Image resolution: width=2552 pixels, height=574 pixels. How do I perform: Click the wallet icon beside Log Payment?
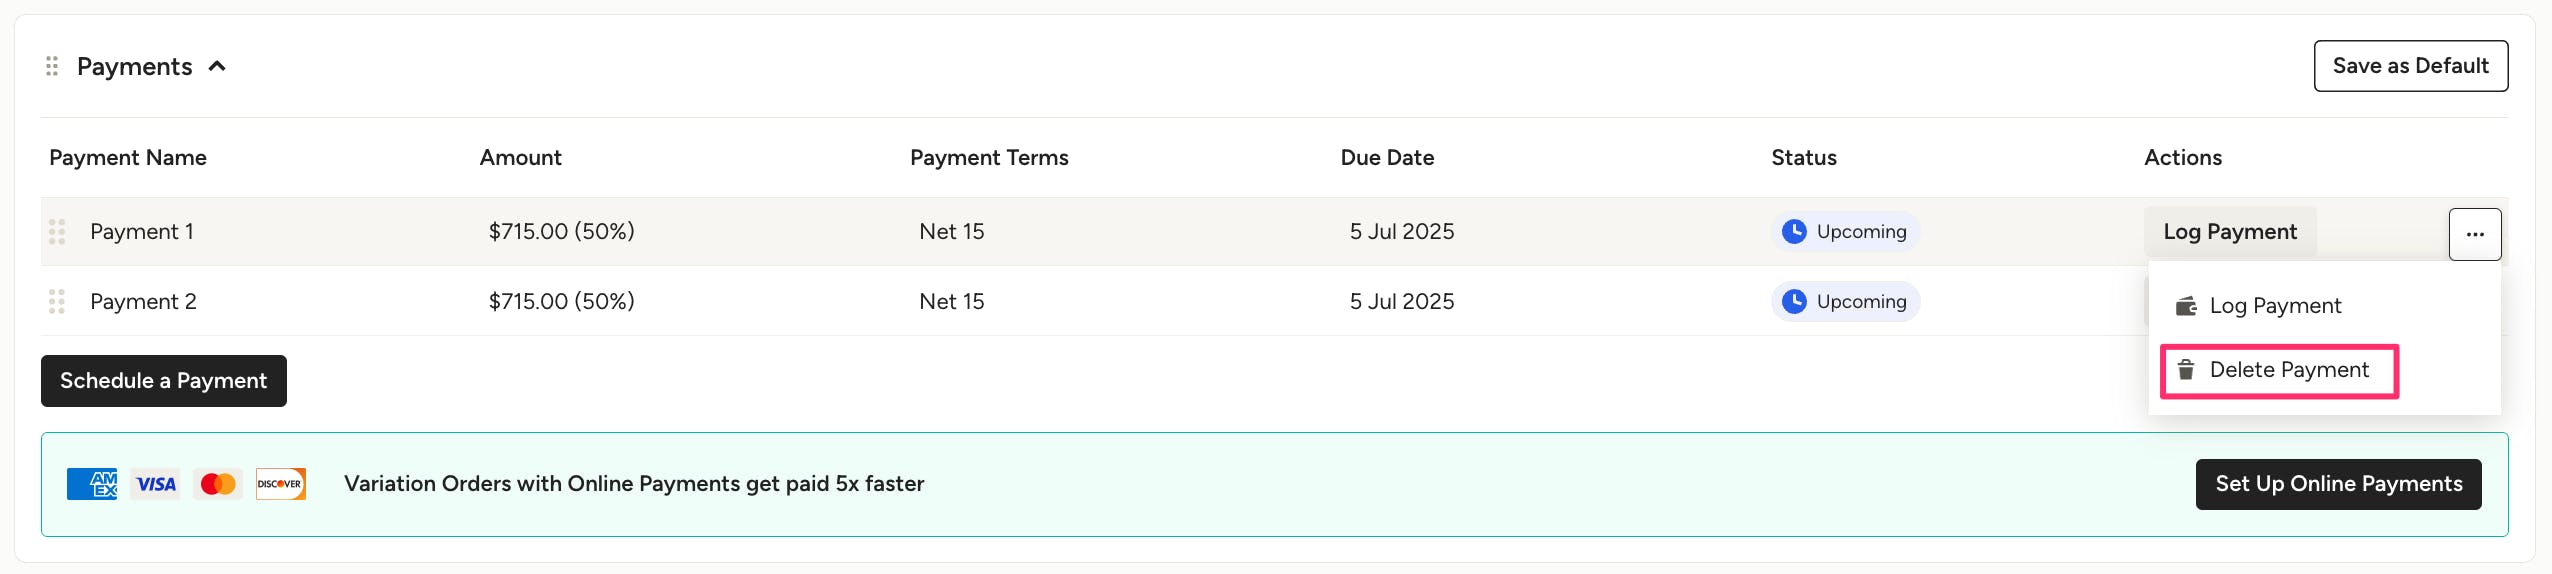2187,306
